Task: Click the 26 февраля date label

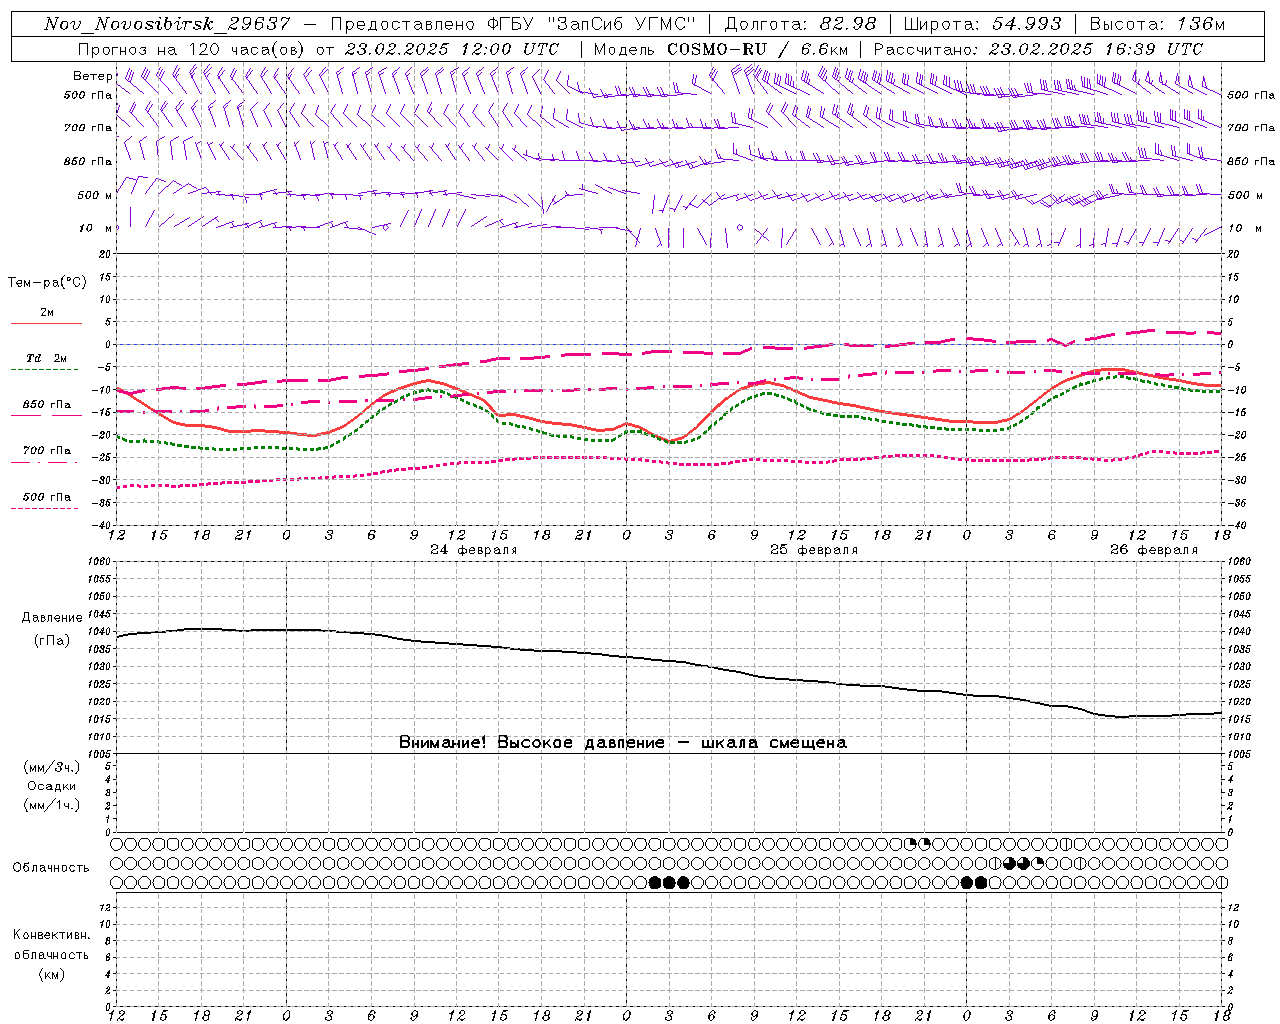Action: click(x=1154, y=550)
